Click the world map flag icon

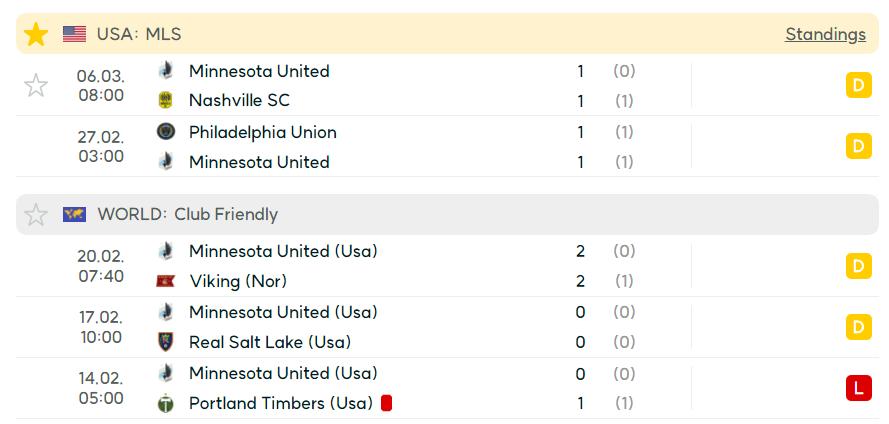(x=74, y=214)
